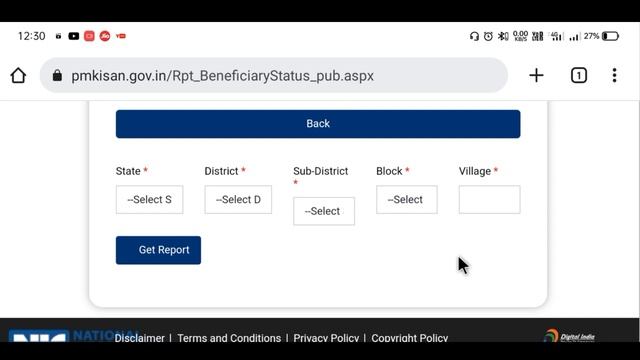Open the Sub-District dropdown
Screen dimensions: 640x360
324,211
